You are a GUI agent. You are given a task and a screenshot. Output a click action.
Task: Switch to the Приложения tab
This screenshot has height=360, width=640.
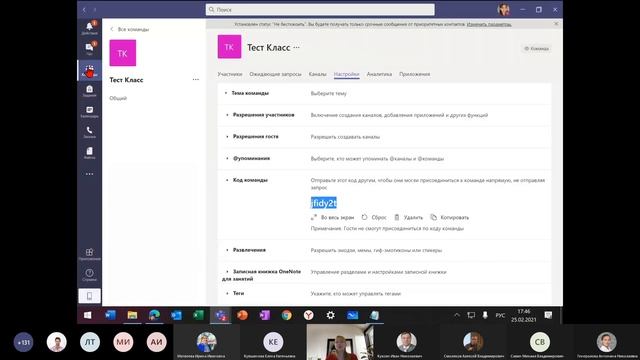pos(415,74)
